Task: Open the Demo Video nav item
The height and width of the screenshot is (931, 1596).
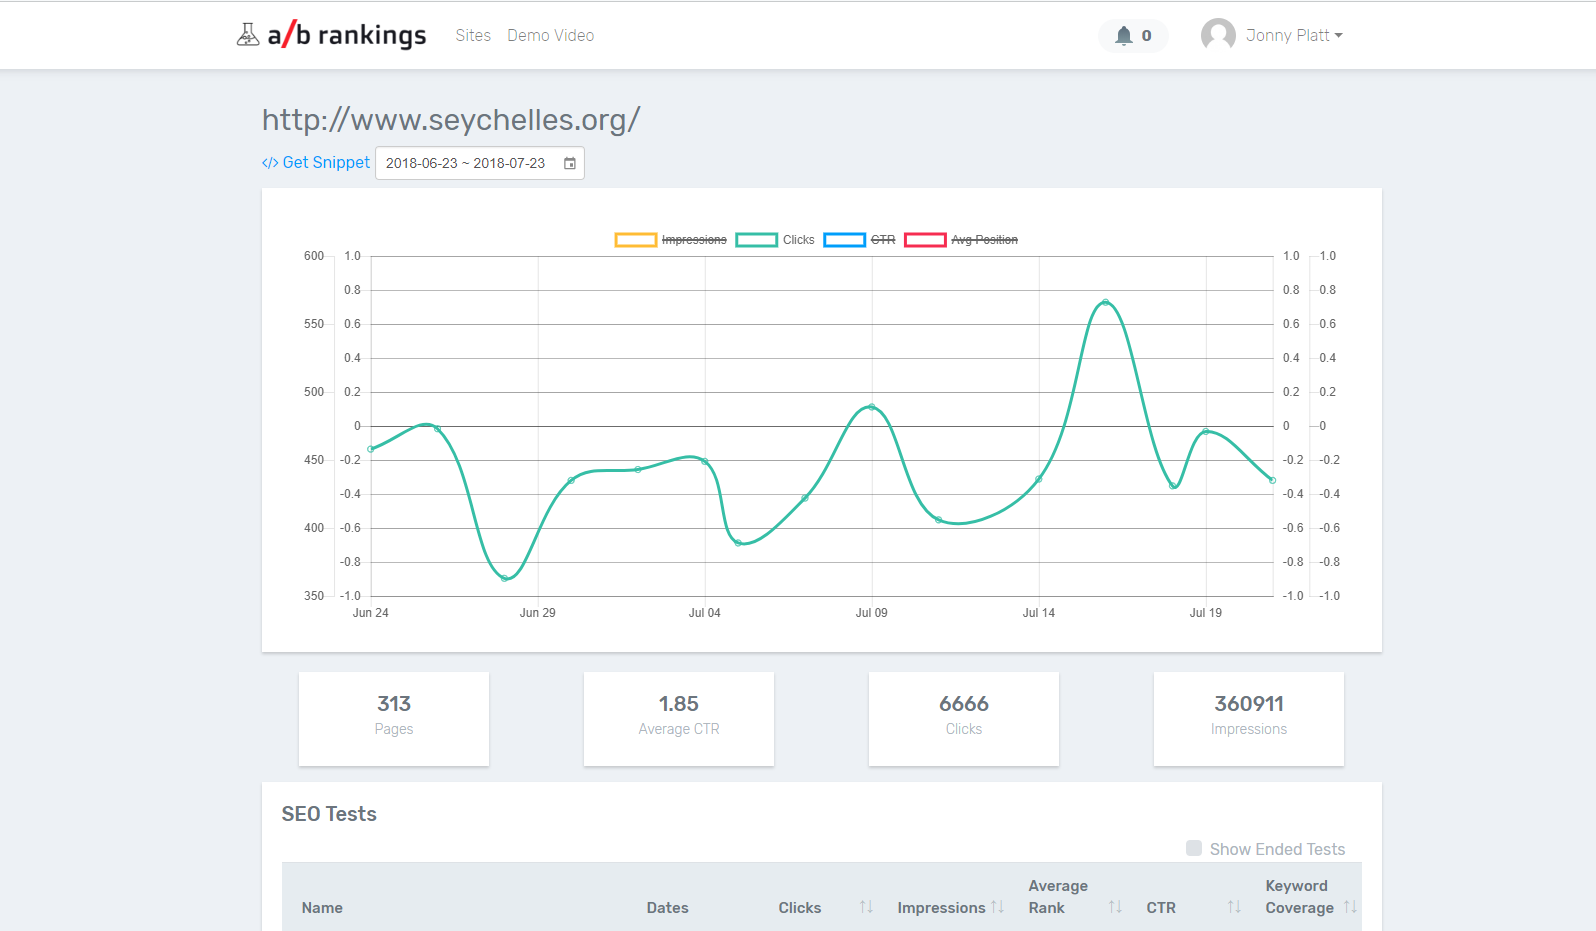Action: (550, 36)
